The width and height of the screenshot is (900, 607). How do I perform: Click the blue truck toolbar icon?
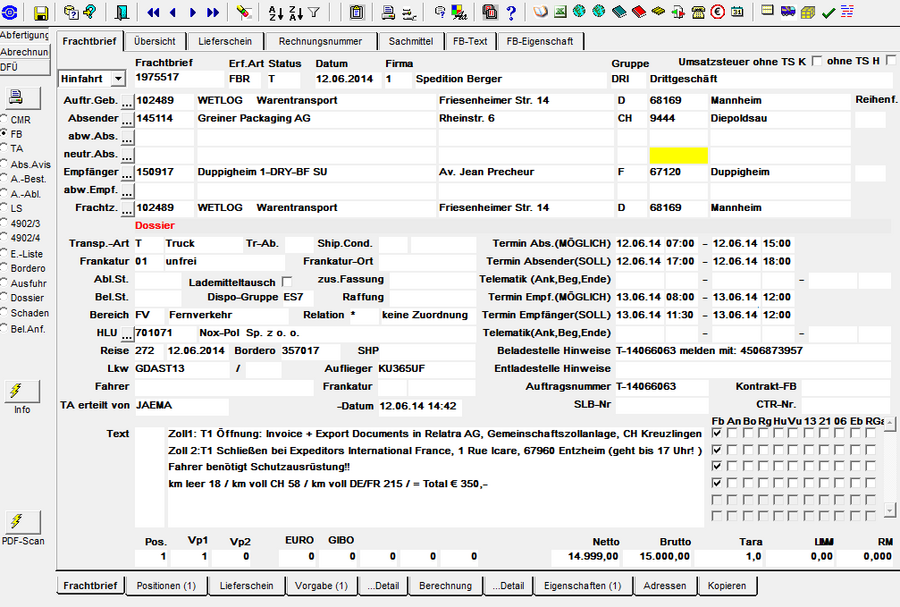[x=788, y=11]
